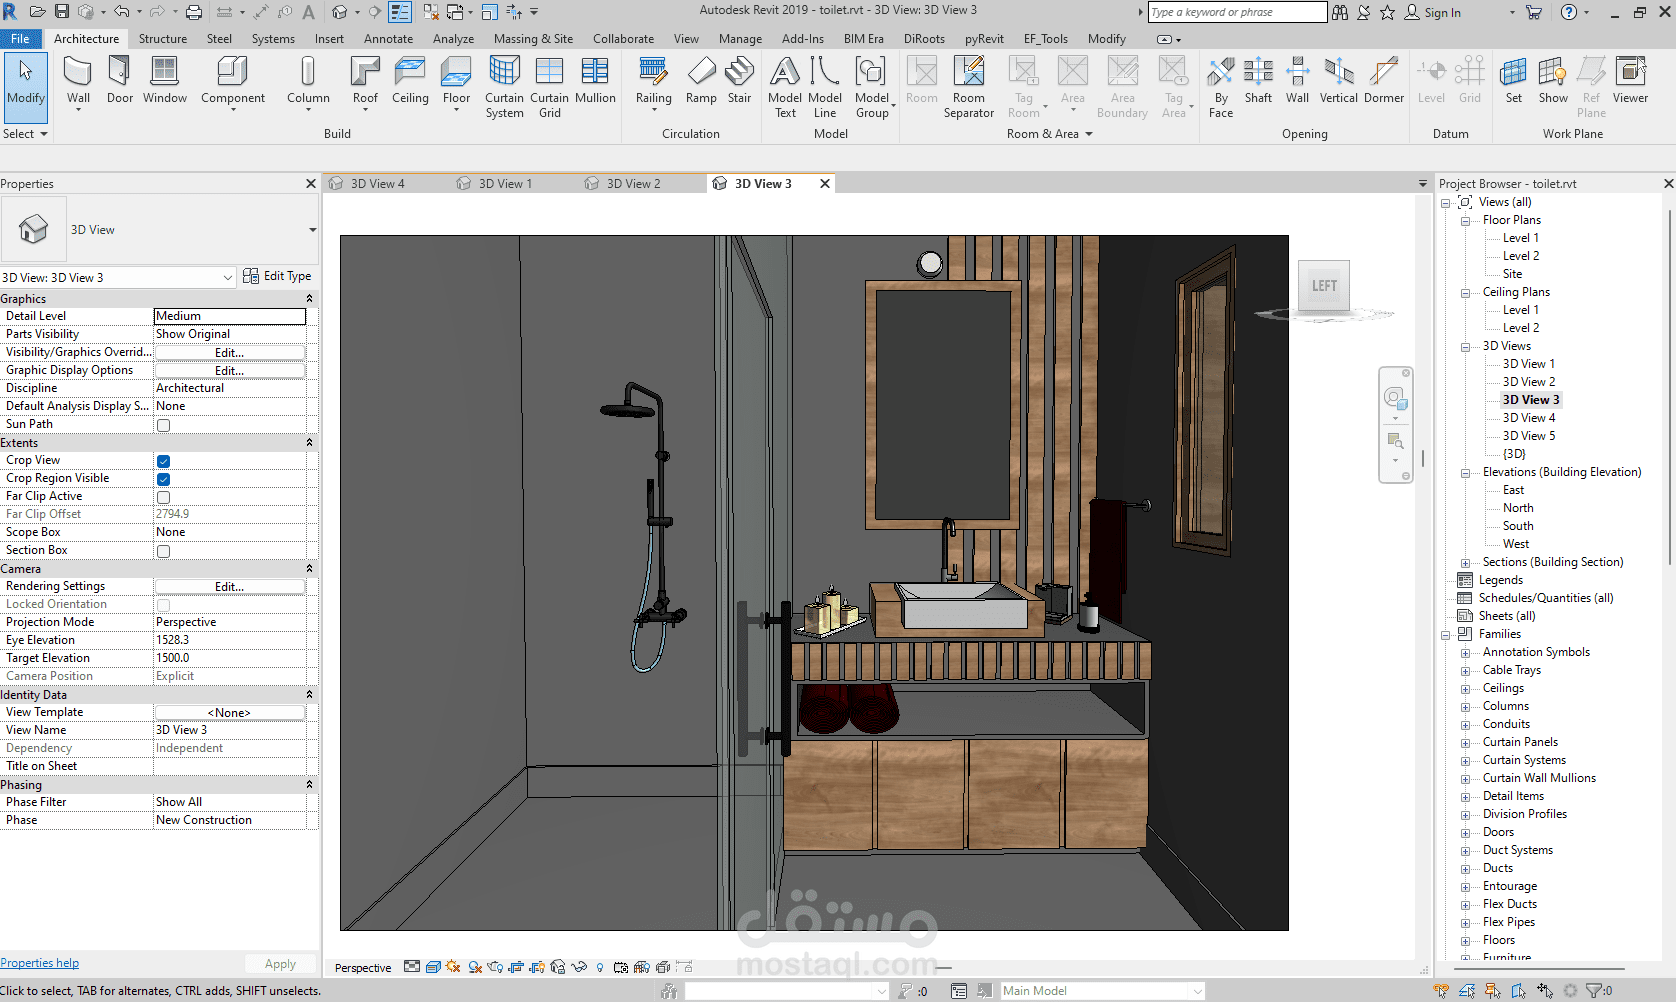1676x1002 pixels.
Task: Open the Structure ribbon tab
Action: click(x=163, y=39)
